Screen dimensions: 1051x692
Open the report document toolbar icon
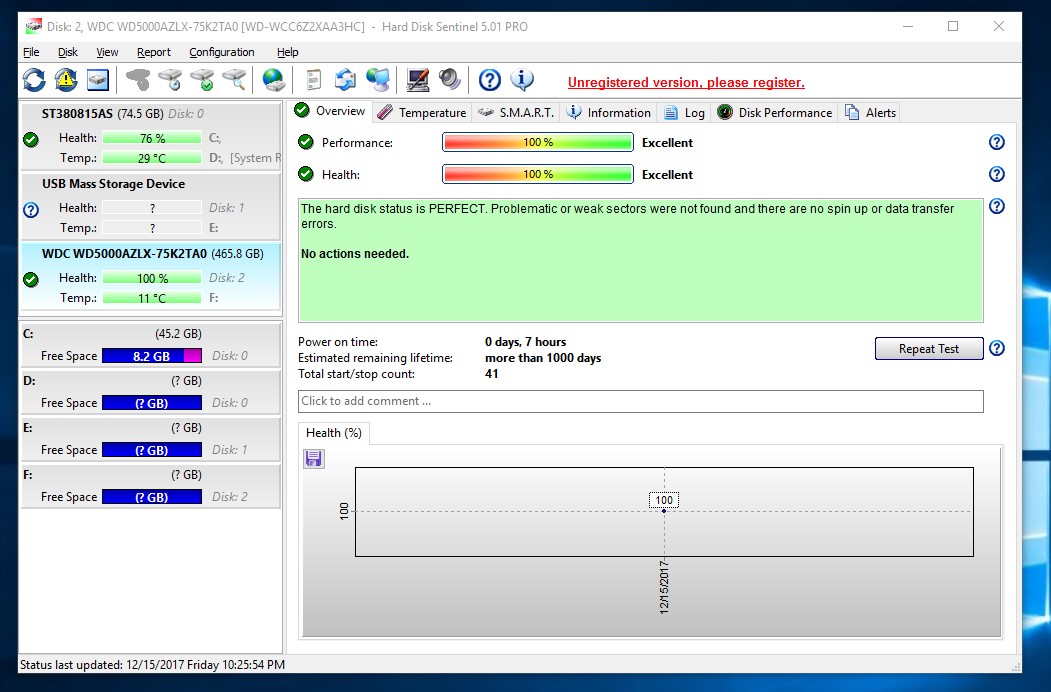pyautogui.click(x=314, y=80)
